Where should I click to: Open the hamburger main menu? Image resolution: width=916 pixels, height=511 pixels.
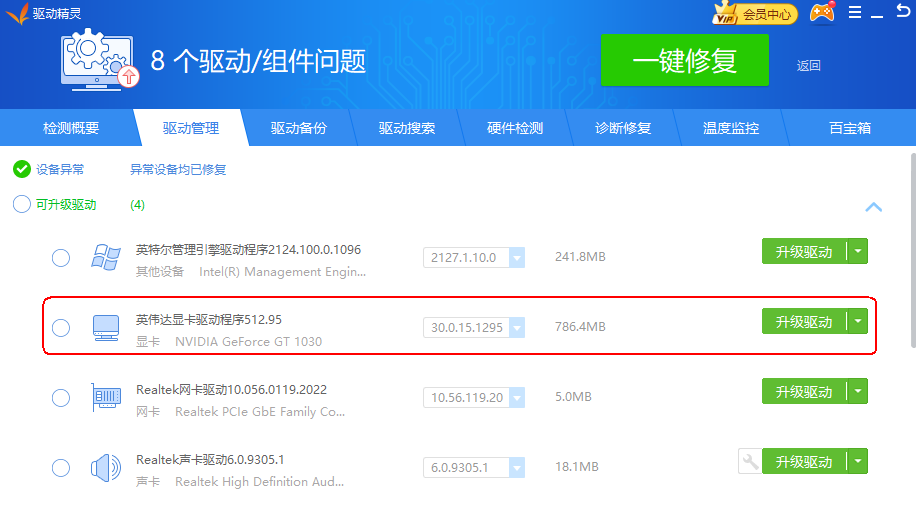click(855, 12)
